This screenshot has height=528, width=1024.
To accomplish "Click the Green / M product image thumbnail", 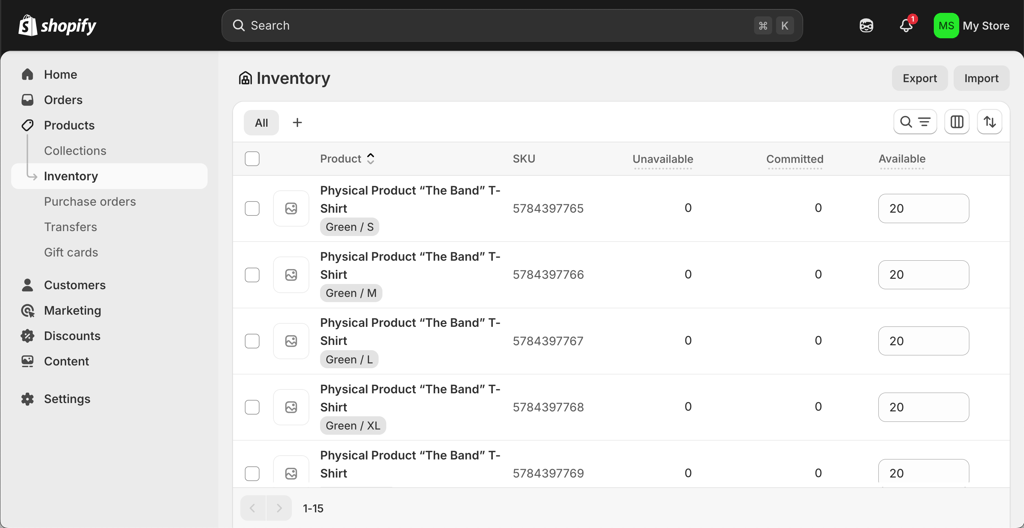I will 291,275.
